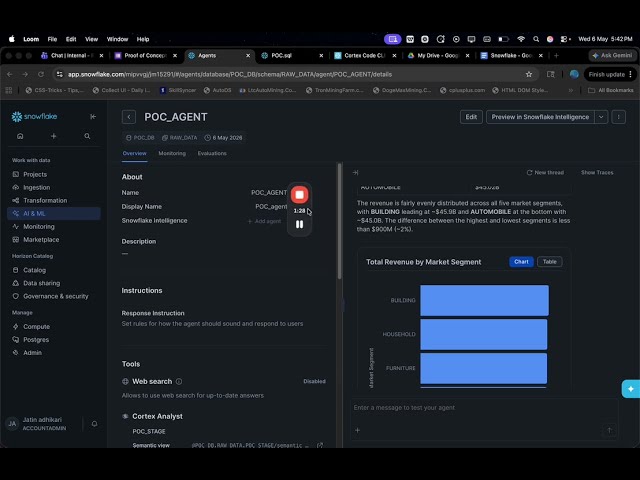Click the BUILDING bar in chart
Viewport: 640px width, 480px height.
(x=484, y=300)
